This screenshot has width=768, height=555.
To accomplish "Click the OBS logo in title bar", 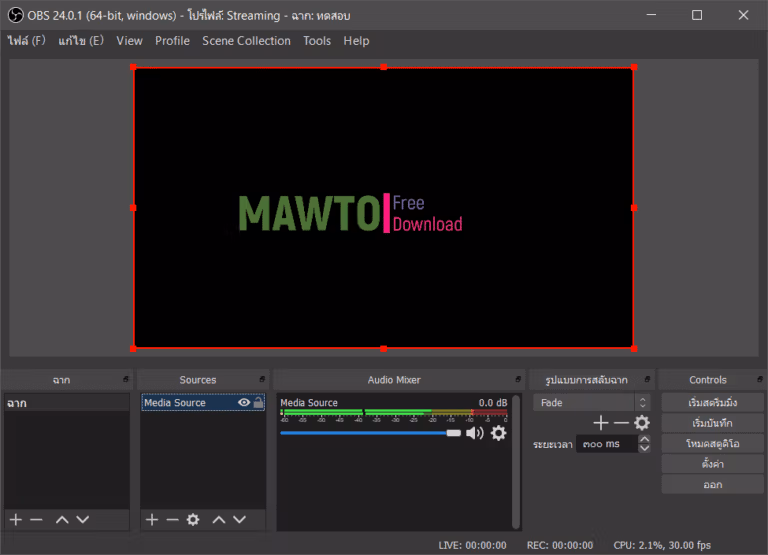I will click(16, 15).
